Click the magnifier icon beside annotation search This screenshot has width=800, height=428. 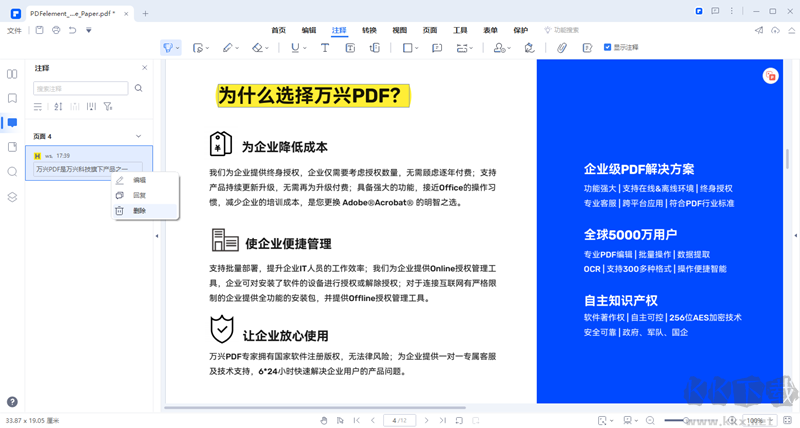coord(139,89)
